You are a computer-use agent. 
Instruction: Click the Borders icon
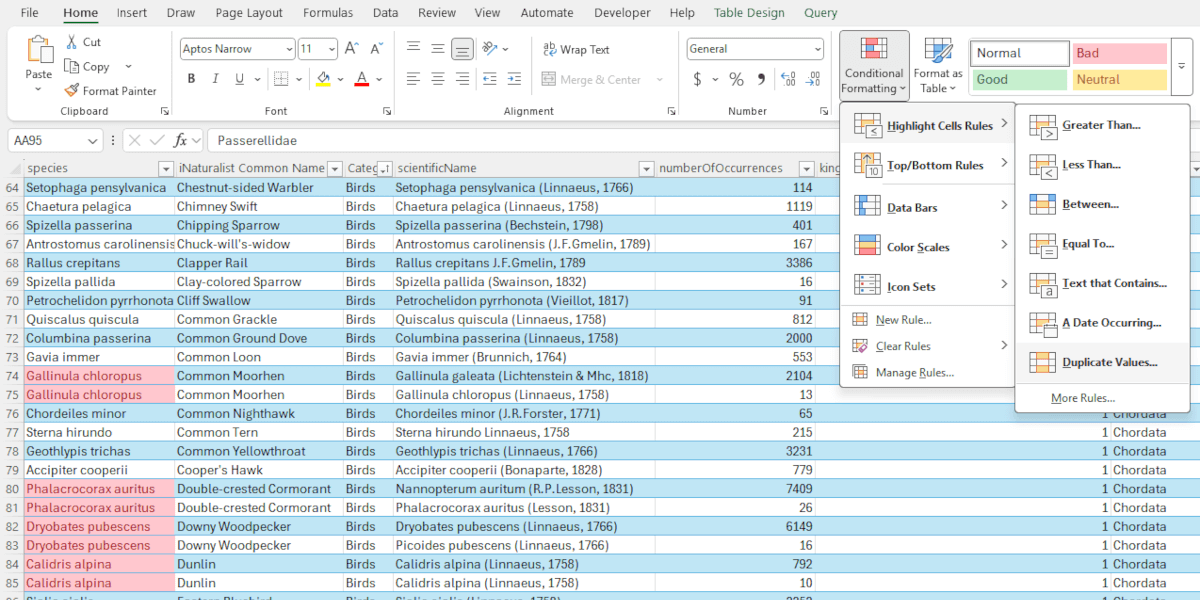tap(281, 79)
